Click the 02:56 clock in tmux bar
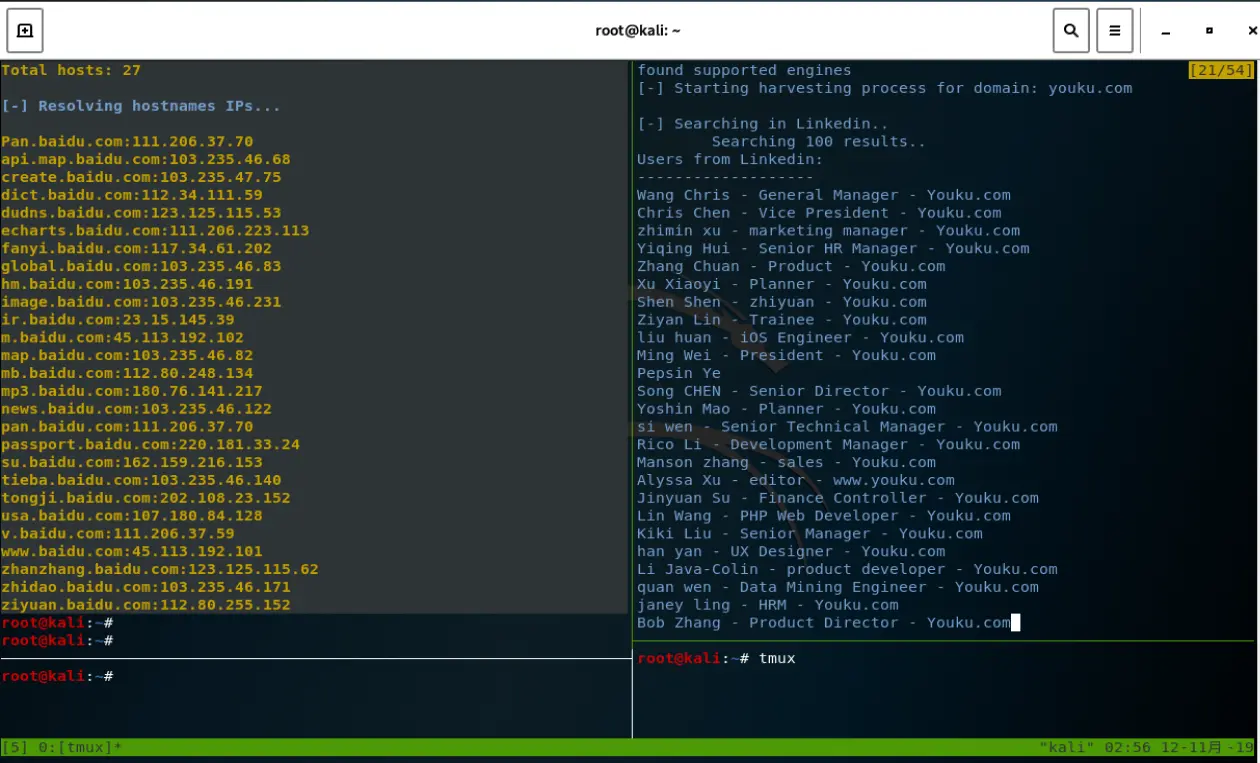The height and width of the screenshot is (763, 1260). (x=1127, y=747)
